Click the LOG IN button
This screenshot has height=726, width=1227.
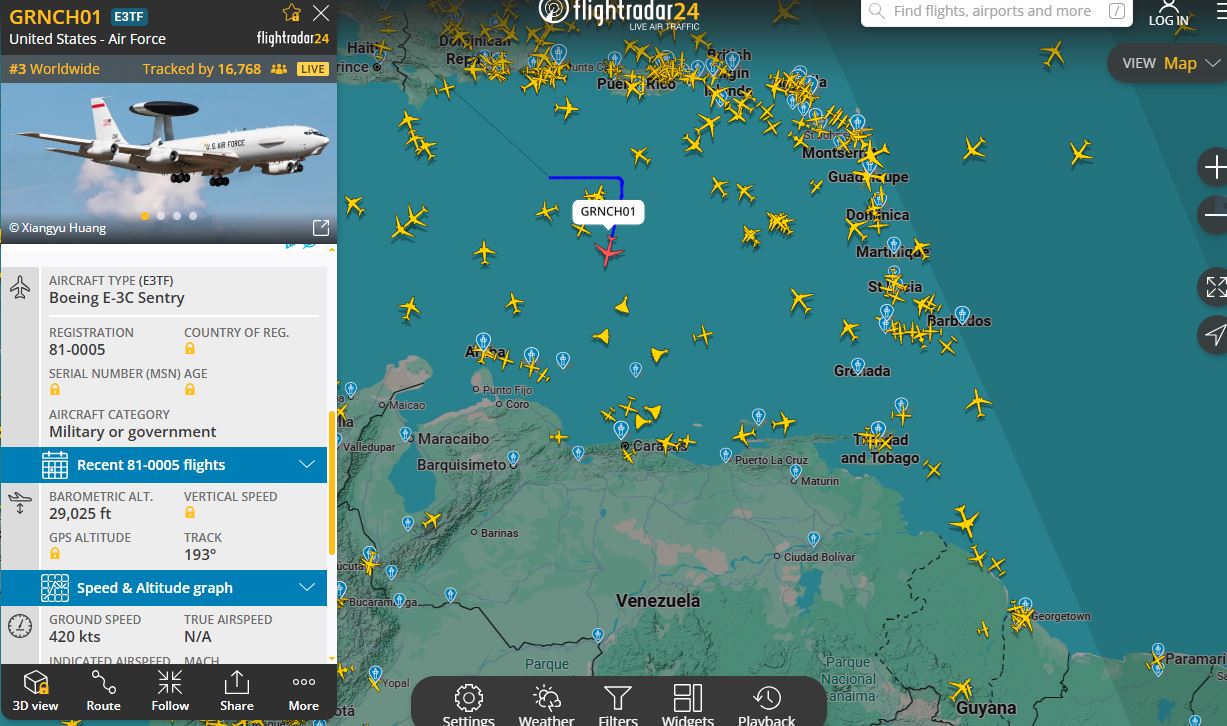[1168, 14]
